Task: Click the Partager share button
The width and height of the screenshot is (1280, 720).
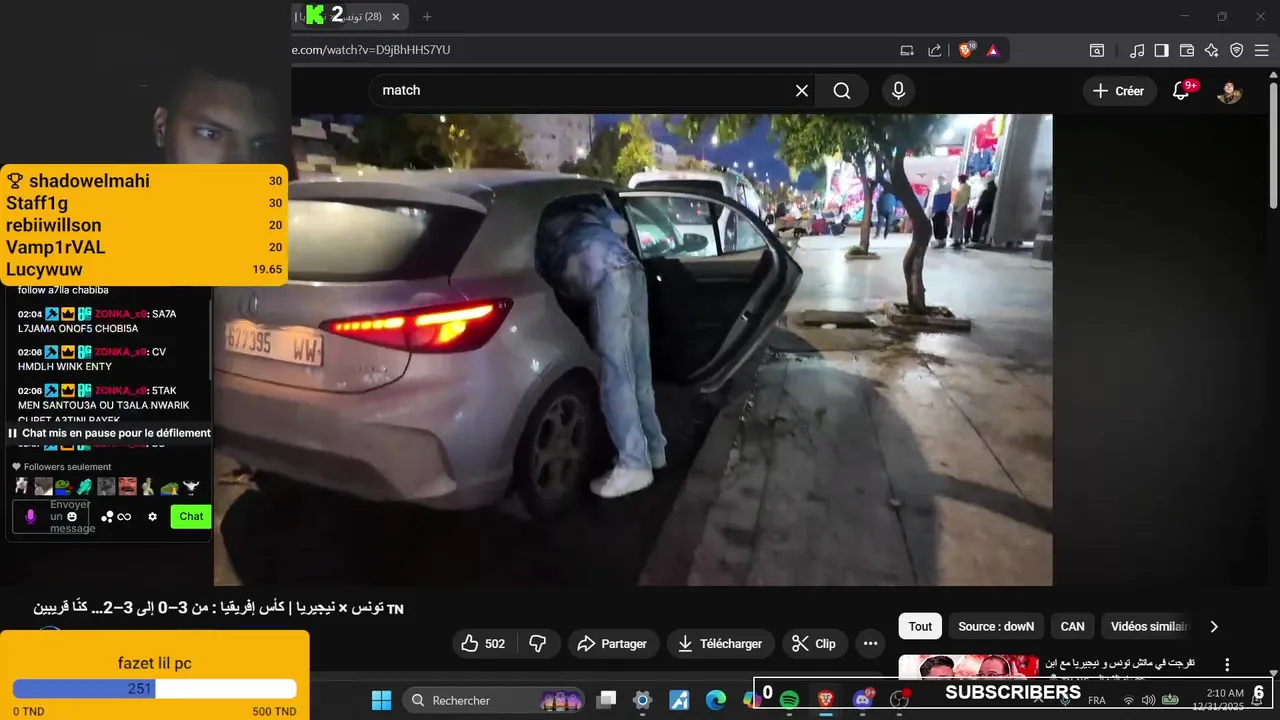Action: click(x=612, y=644)
